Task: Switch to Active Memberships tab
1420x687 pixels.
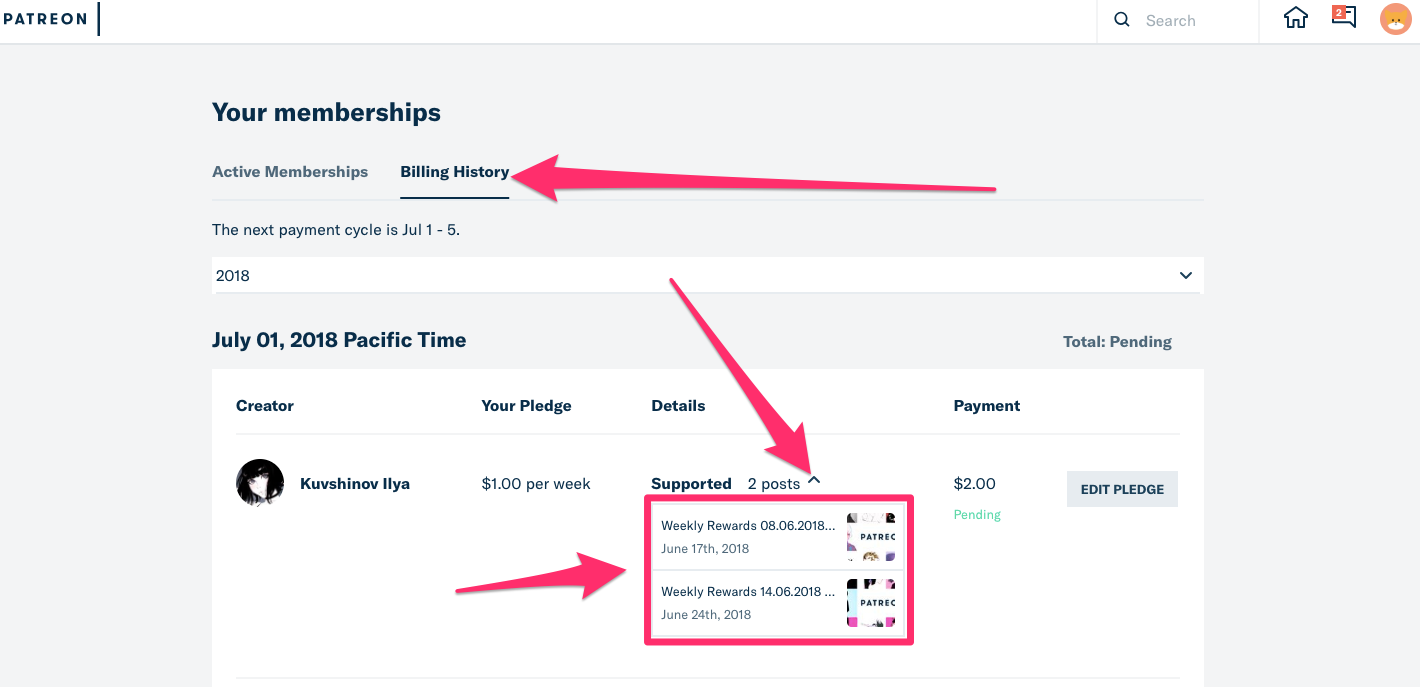Action: pyautogui.click(x=290, y=172)
